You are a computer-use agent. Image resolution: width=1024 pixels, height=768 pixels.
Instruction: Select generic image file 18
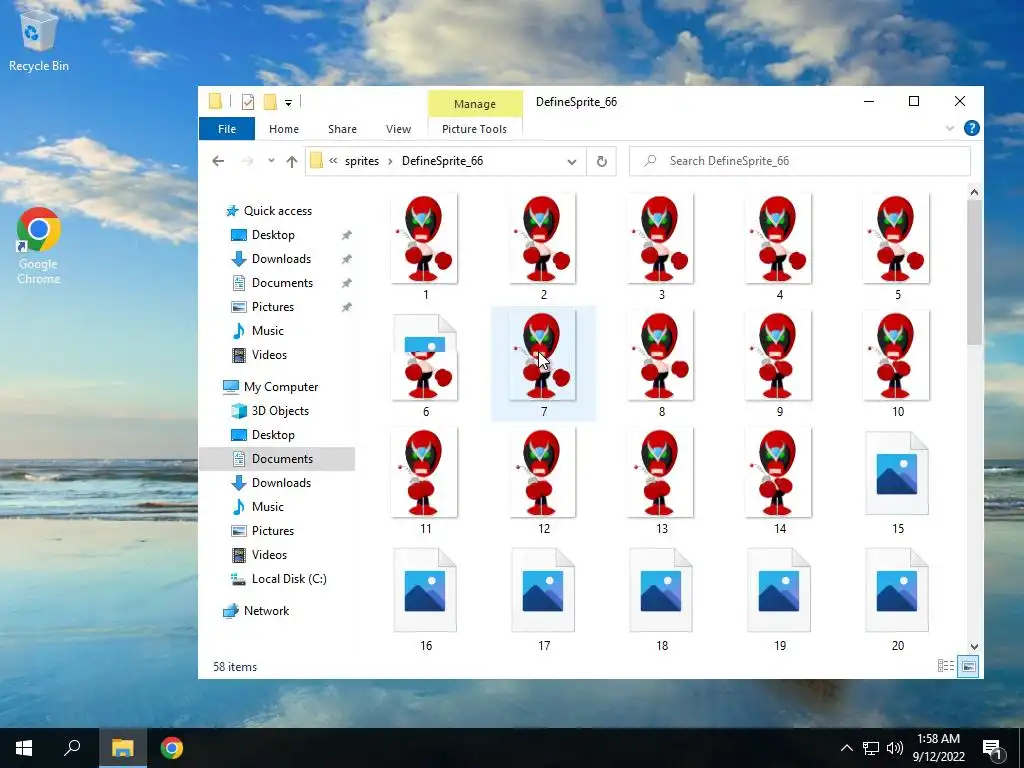point(661,599)
